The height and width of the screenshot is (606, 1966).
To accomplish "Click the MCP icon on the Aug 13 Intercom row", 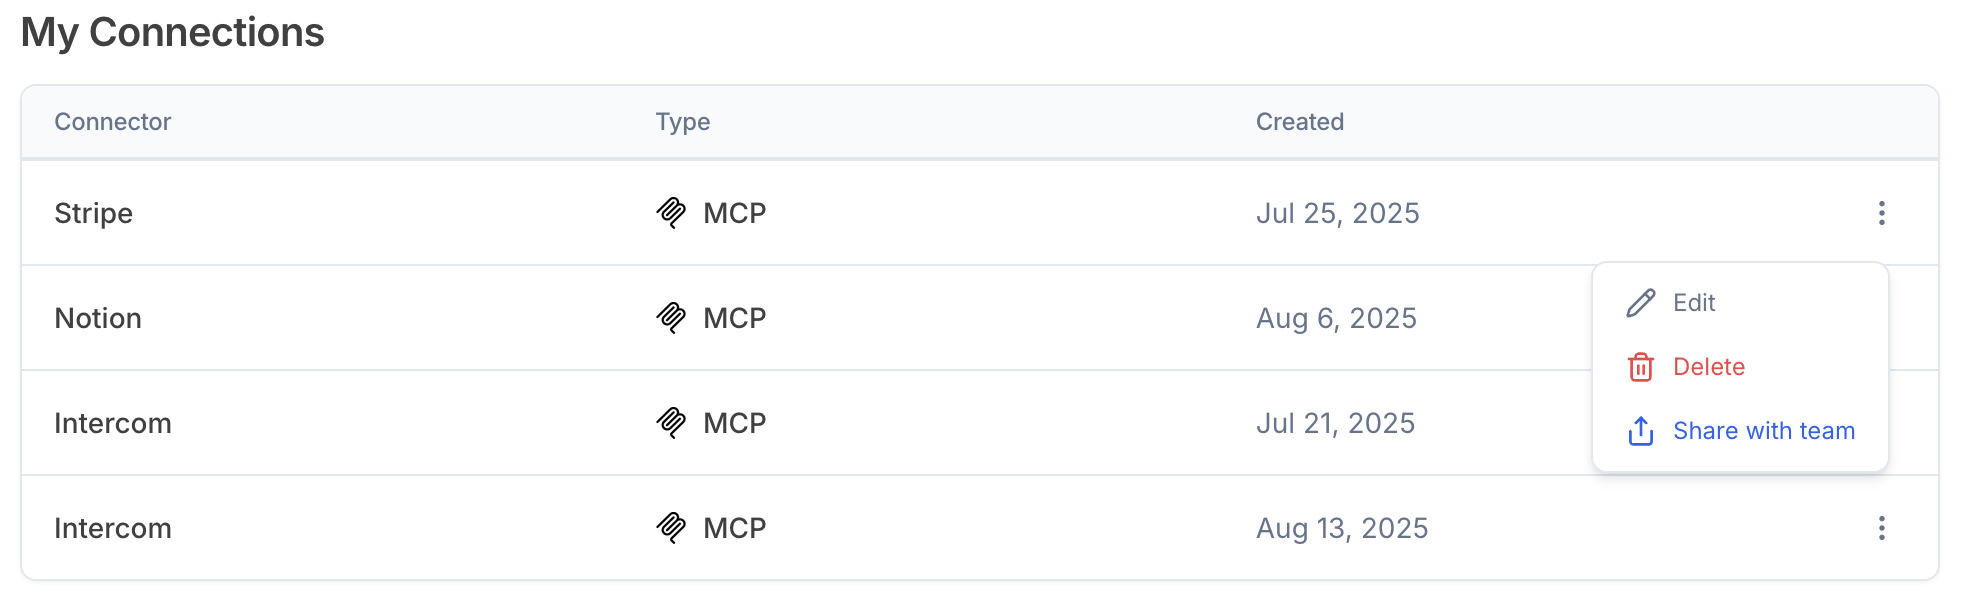I will [670, 527].
